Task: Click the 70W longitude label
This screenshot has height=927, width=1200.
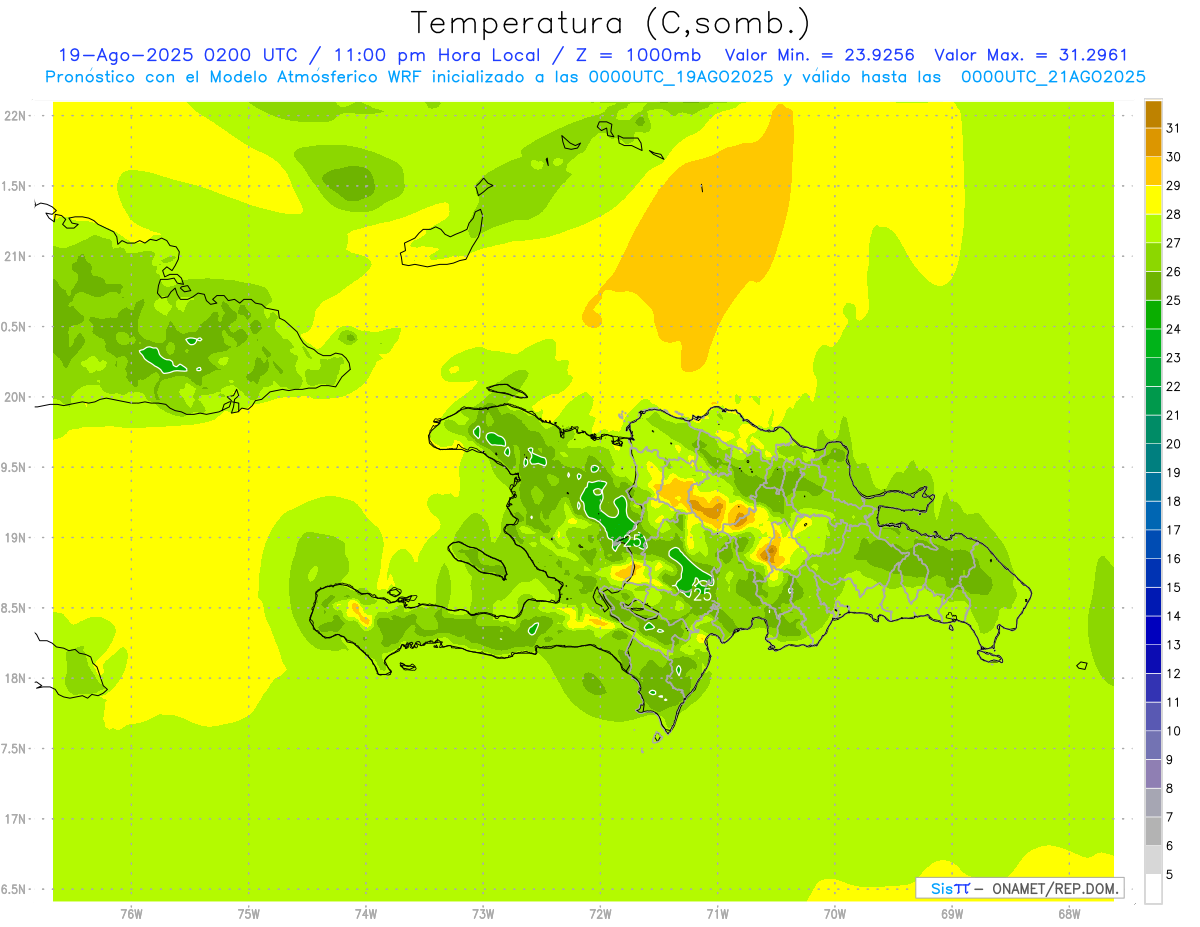Action: click(x=835, y=914)
